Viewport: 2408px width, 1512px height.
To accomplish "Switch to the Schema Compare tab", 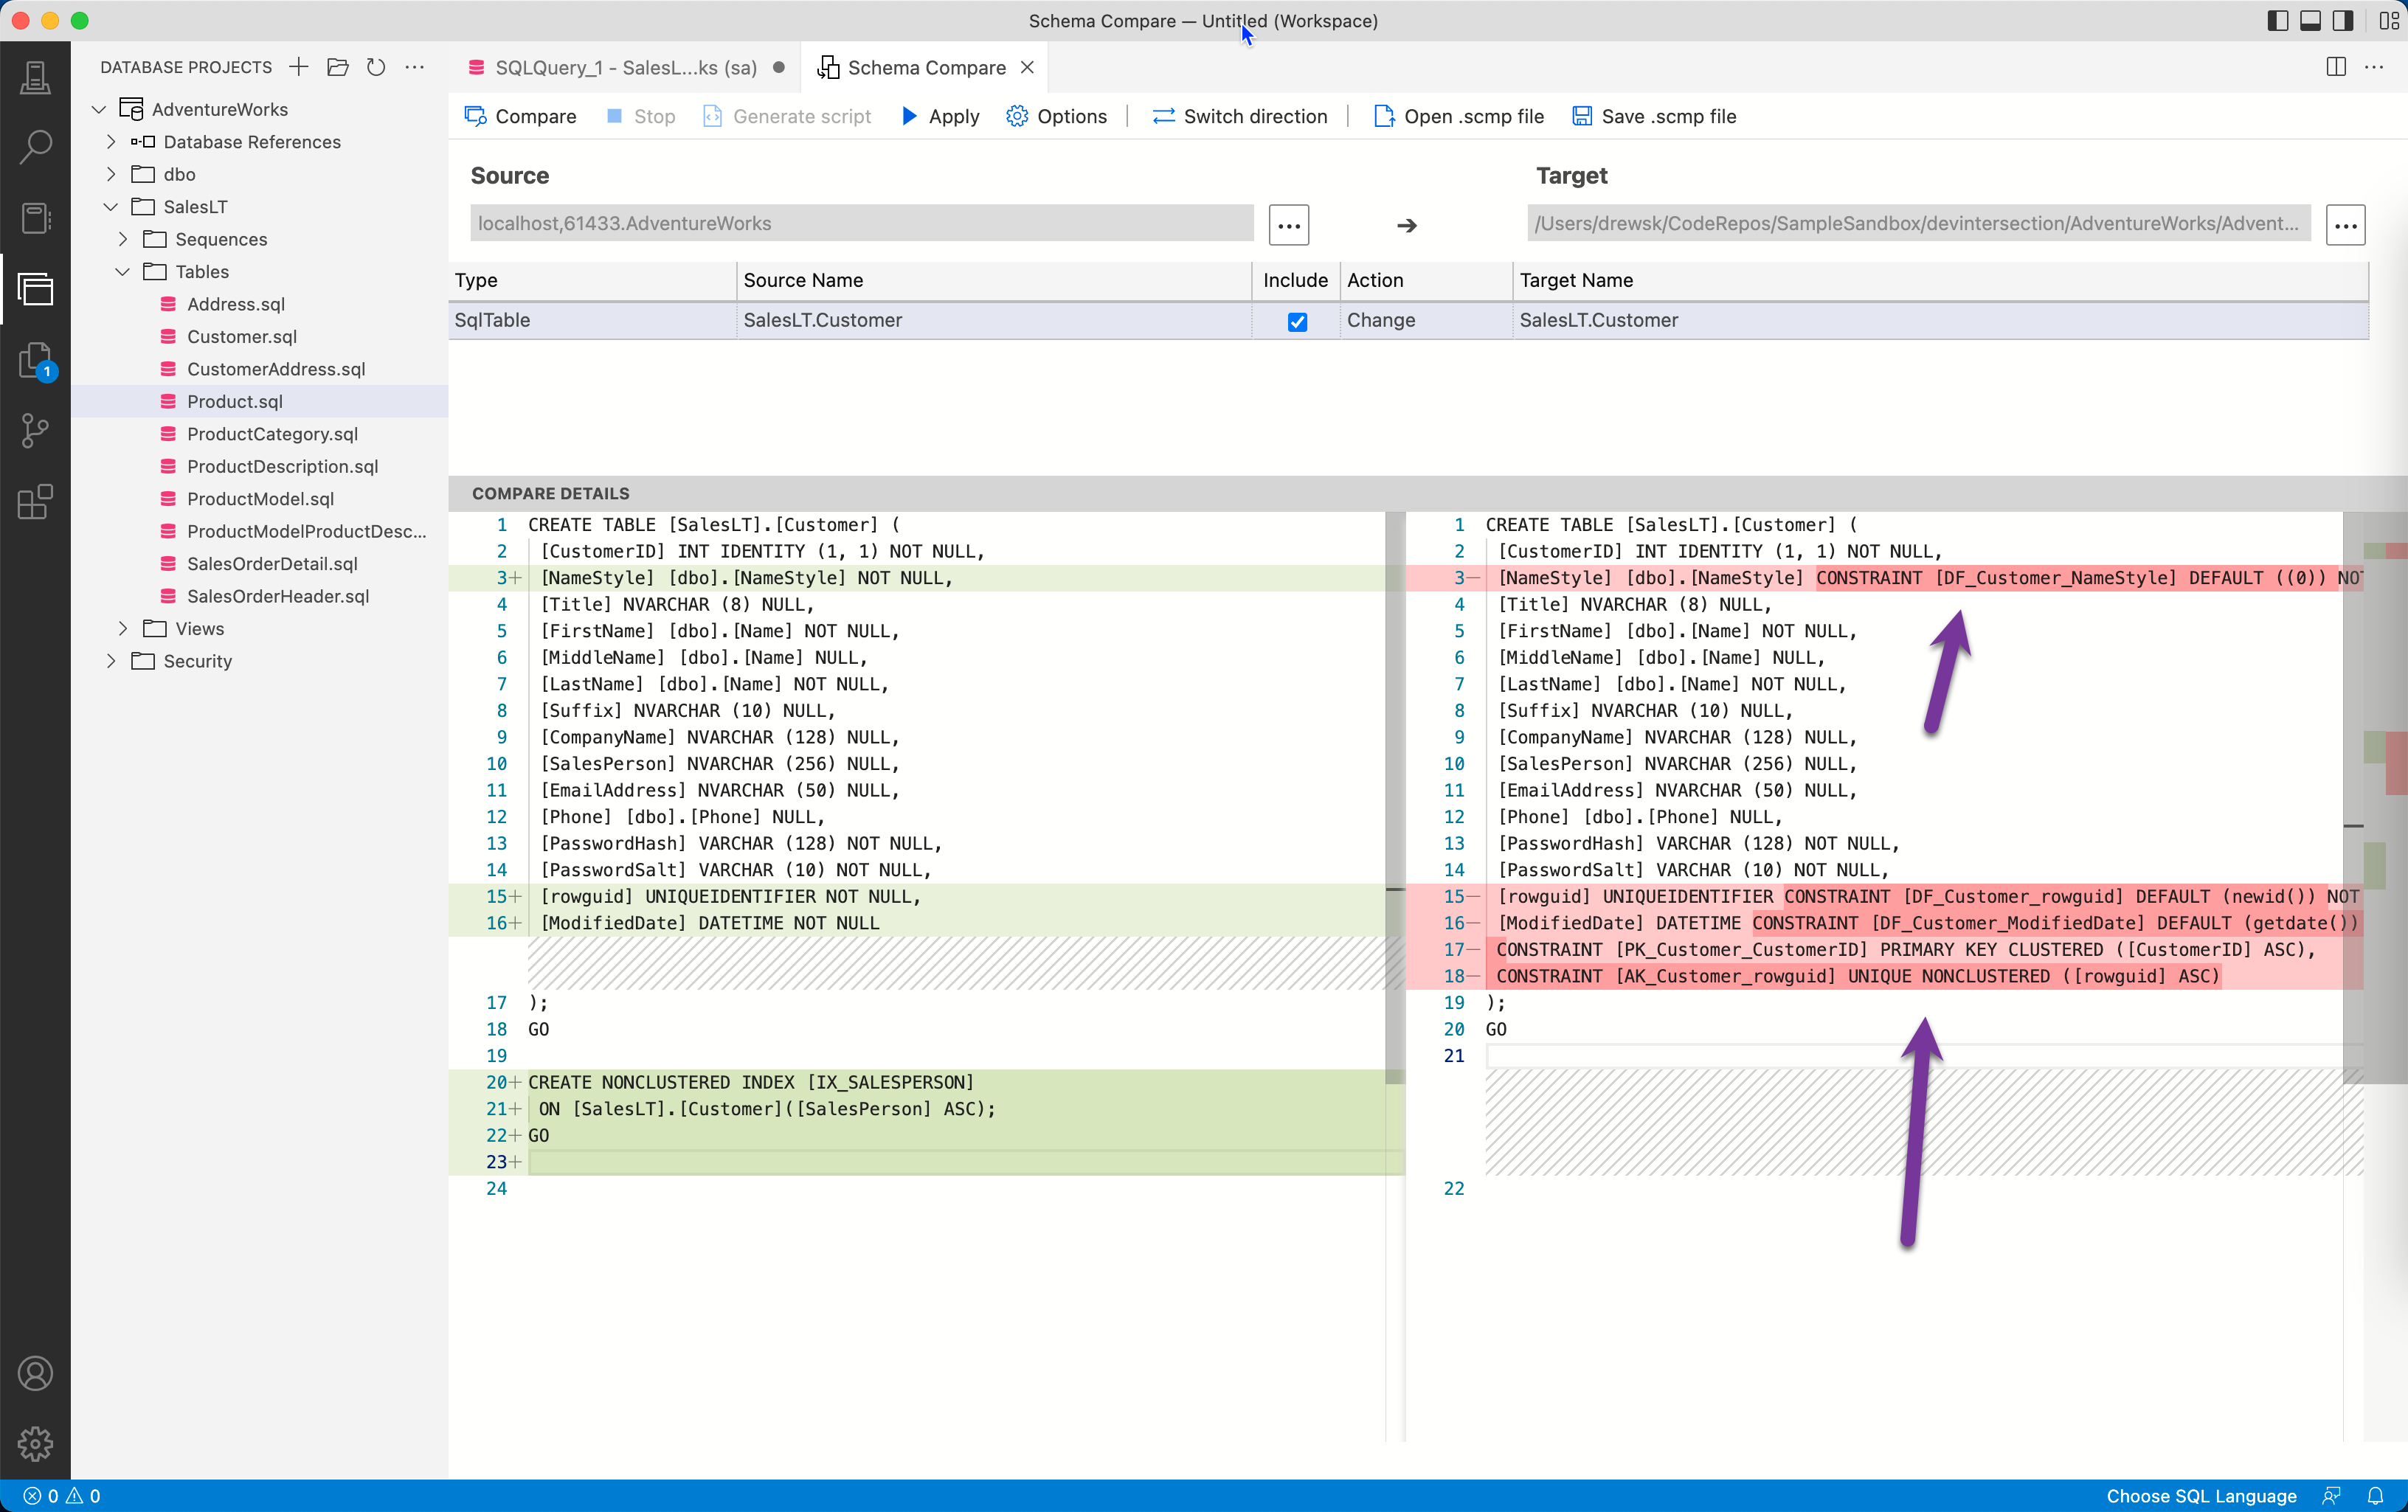I will pyautogui.click(x=925, y=67).
